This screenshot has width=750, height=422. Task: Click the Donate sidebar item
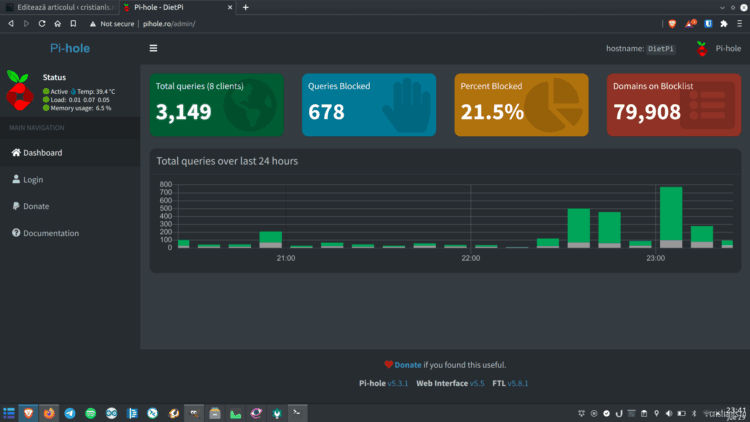pyautogui.click(x=36, y=206)
